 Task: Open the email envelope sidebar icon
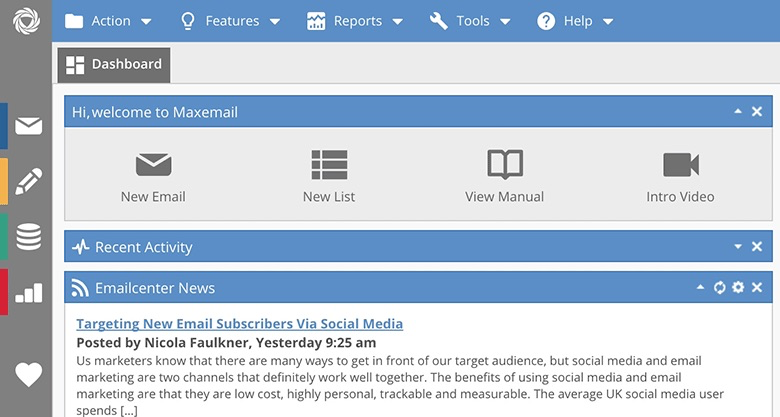[29, 126]
